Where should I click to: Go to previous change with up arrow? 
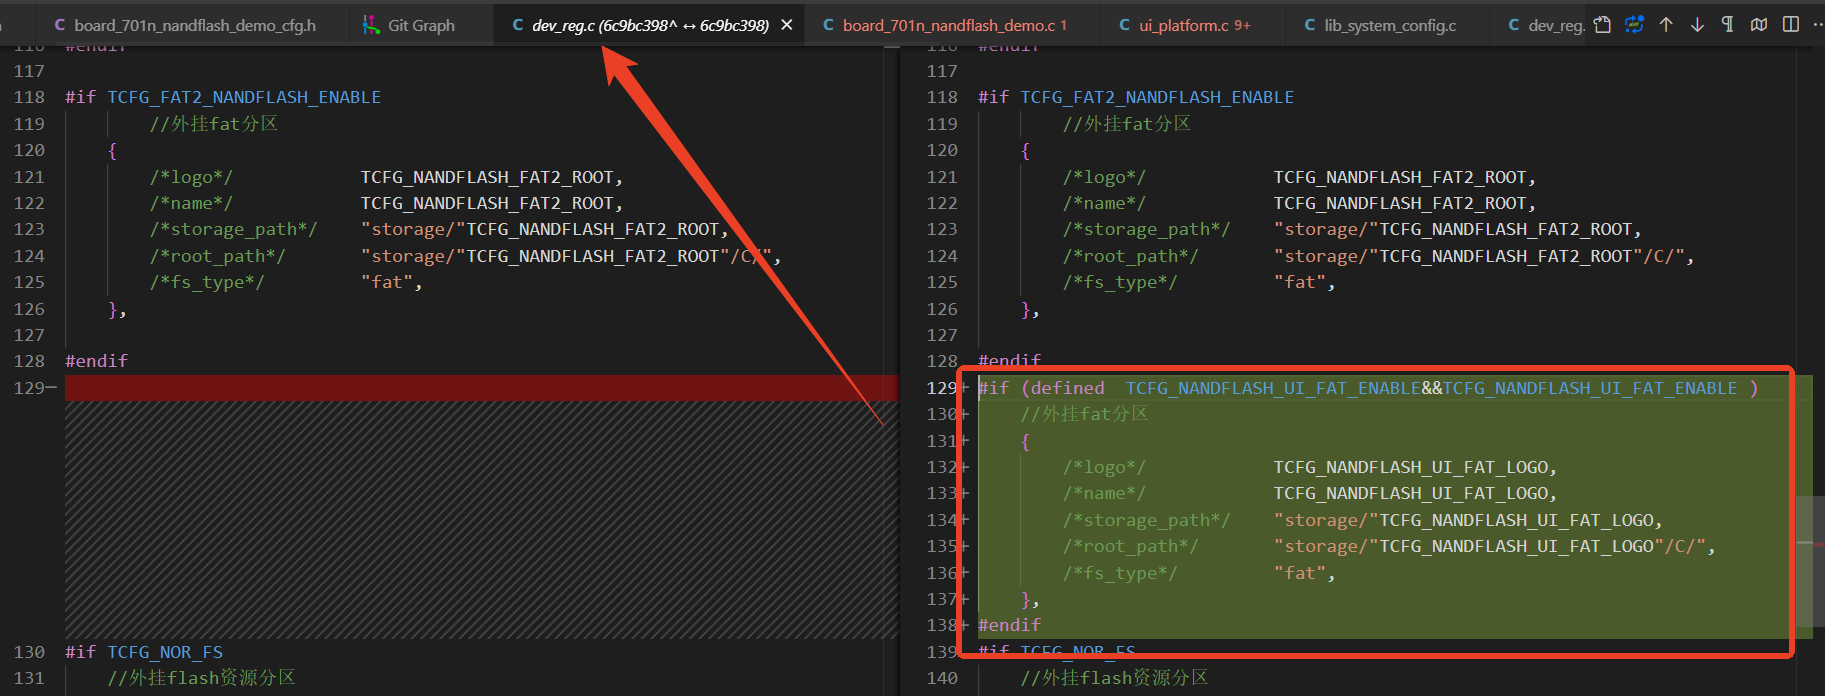point(1666,25)
